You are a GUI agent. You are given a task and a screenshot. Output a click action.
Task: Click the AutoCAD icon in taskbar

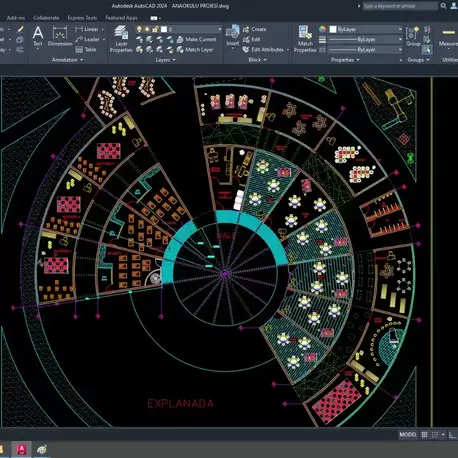click(22, 449)
